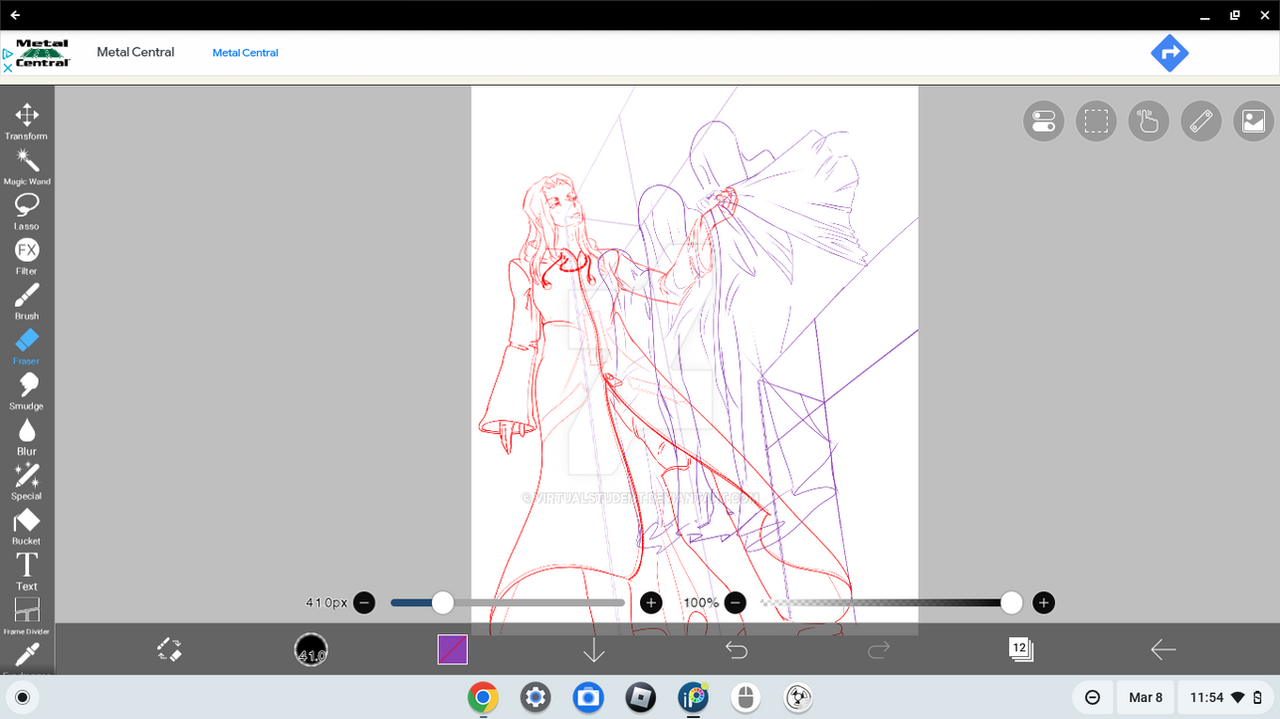Decrease brush thickness with minus button

tap(364, 602)
